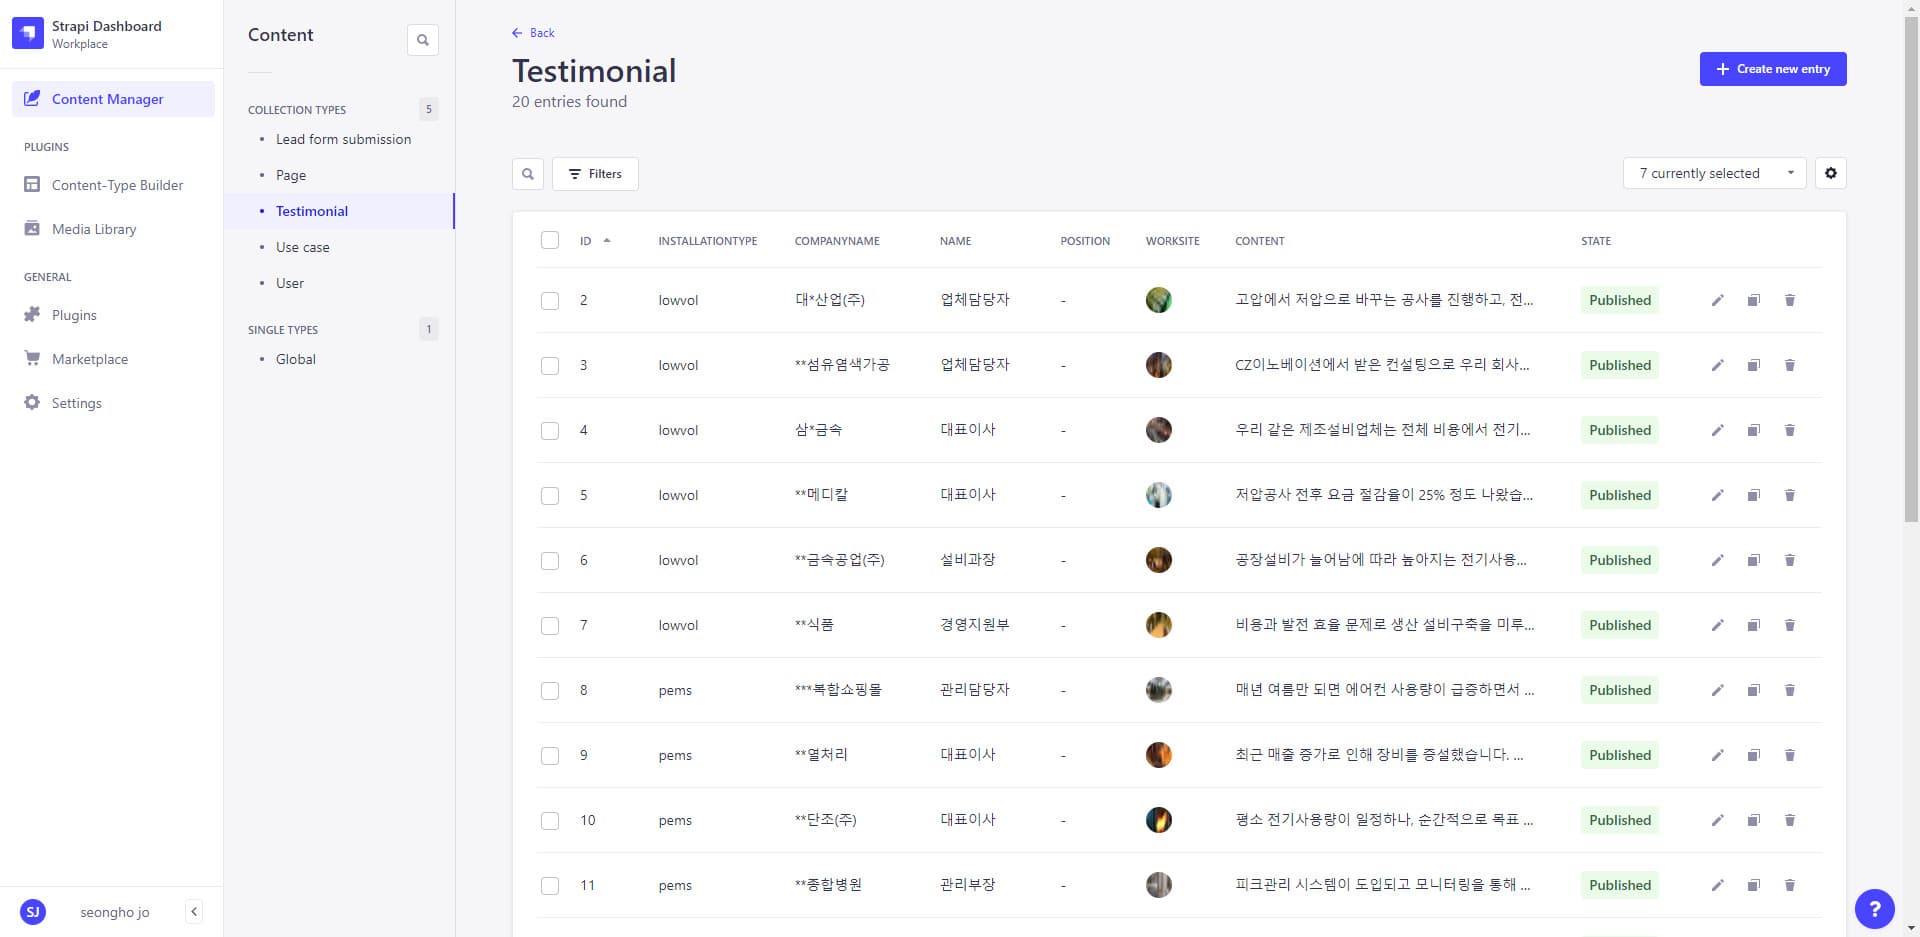Image resolution: width=1920 pixels, height=937 pixels.
Task: Check the select-all checkbox in table header
Action: [550, 240]
